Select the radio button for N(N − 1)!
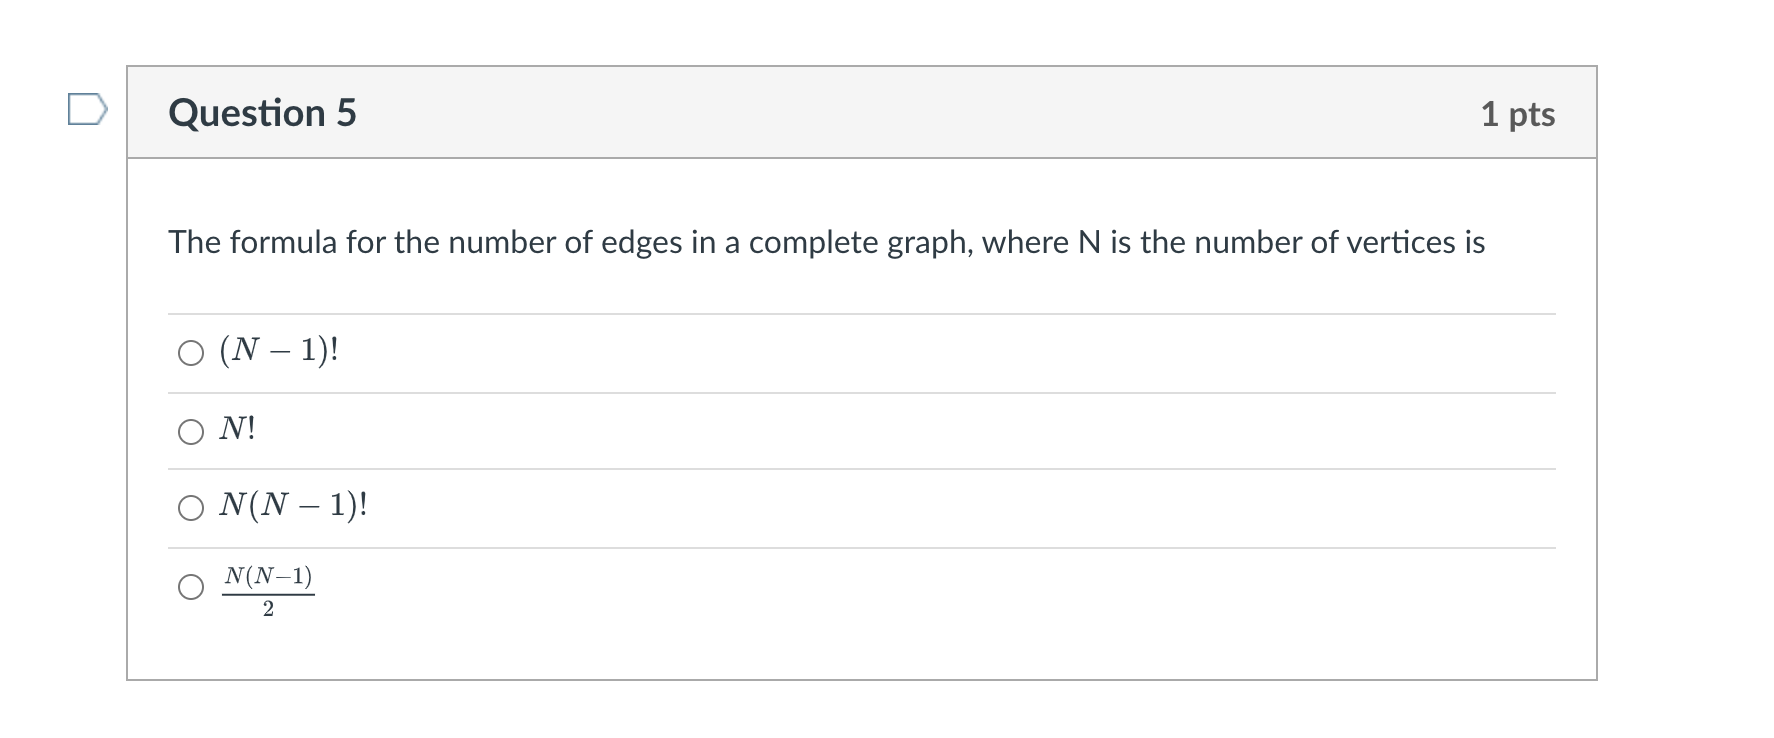This screenshot has width=1774, height=738. point(190,508)
